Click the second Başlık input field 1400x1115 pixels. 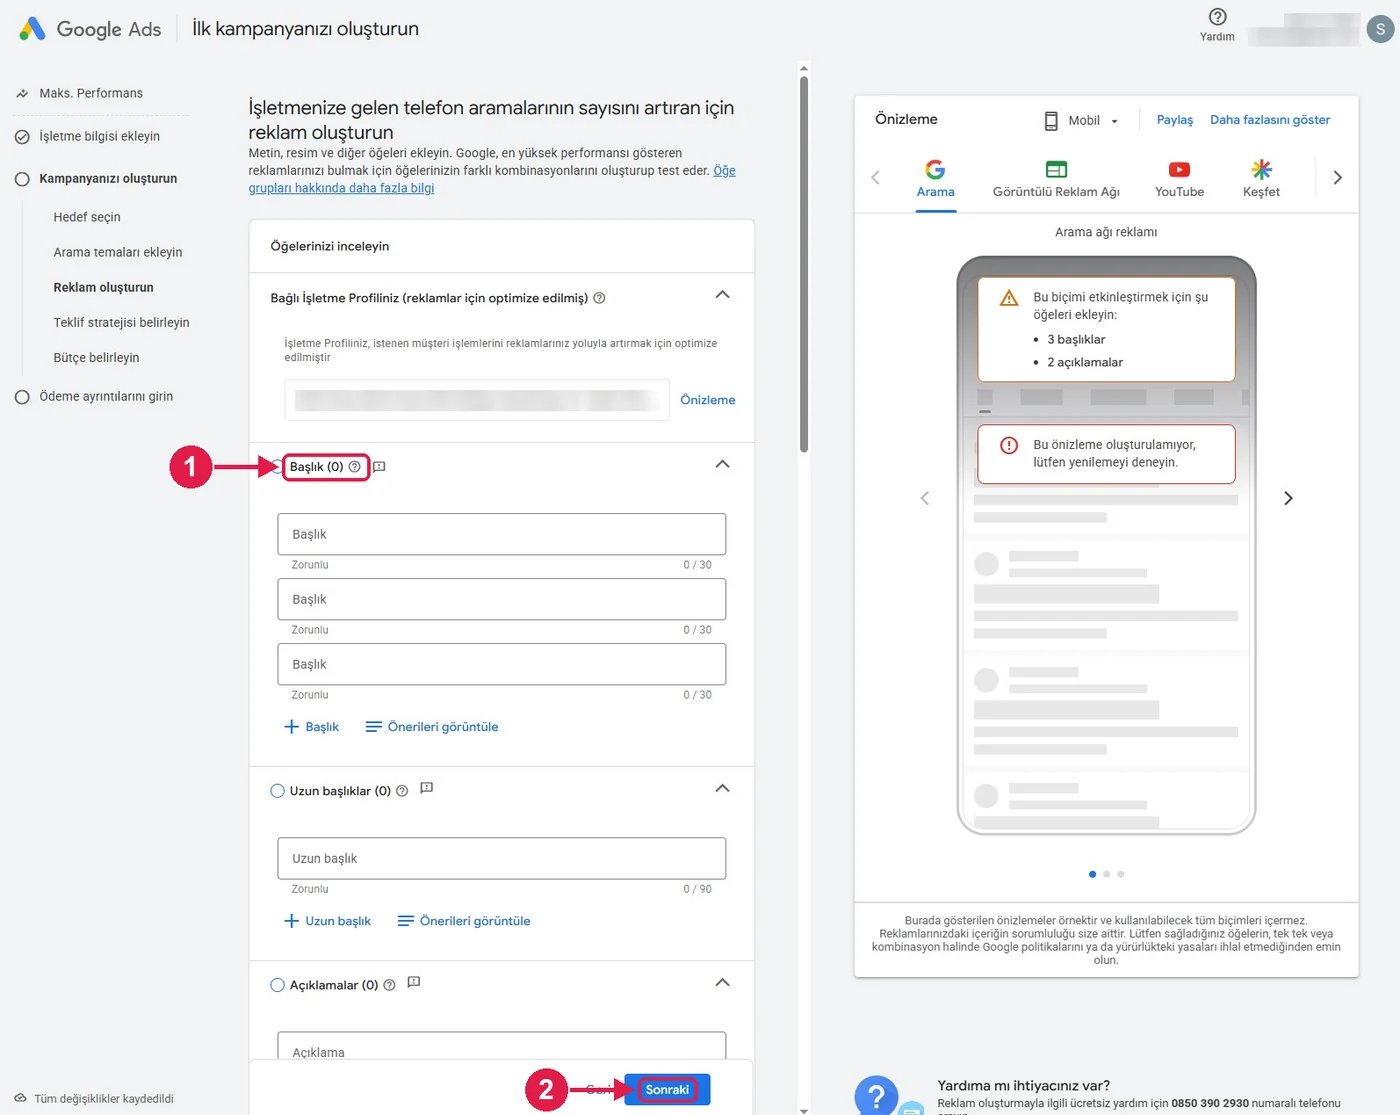point(502,599)
